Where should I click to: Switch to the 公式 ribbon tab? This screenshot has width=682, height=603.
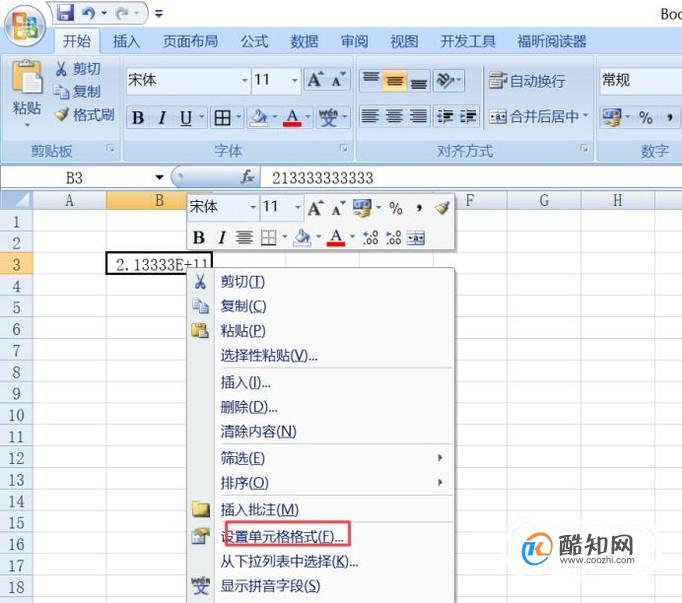pos(254,42)
